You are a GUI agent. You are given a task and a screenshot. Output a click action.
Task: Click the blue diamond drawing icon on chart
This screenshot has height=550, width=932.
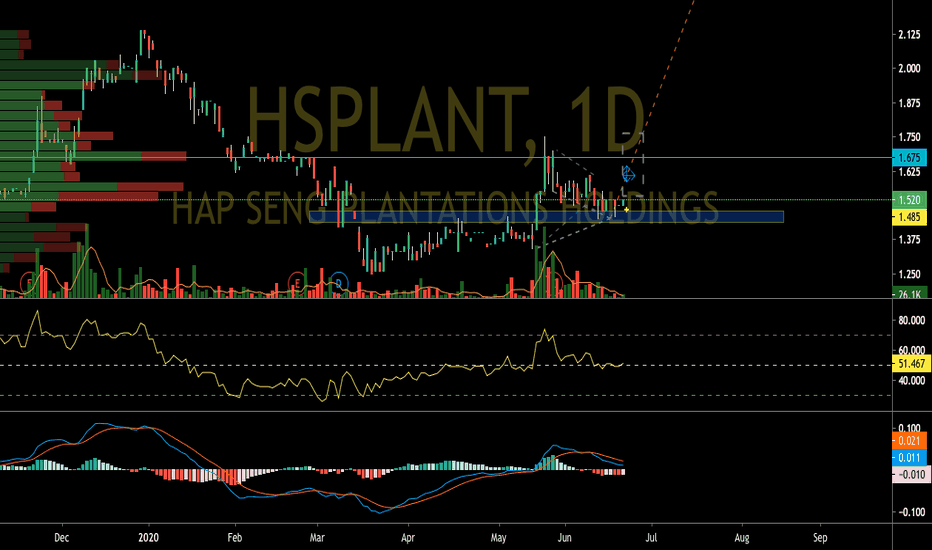628,174
